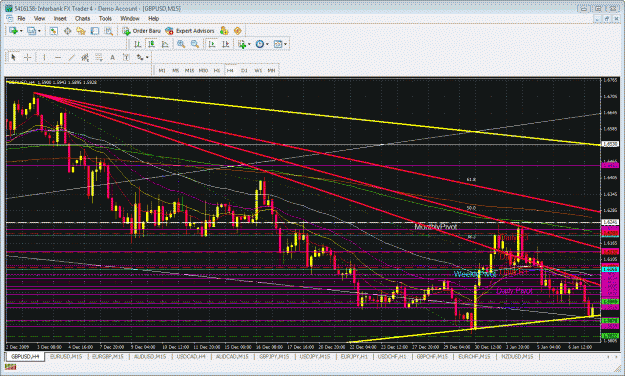Switch chart to line chart type
625x376 pixels.
pyautogui.click(x=165, y=44)
